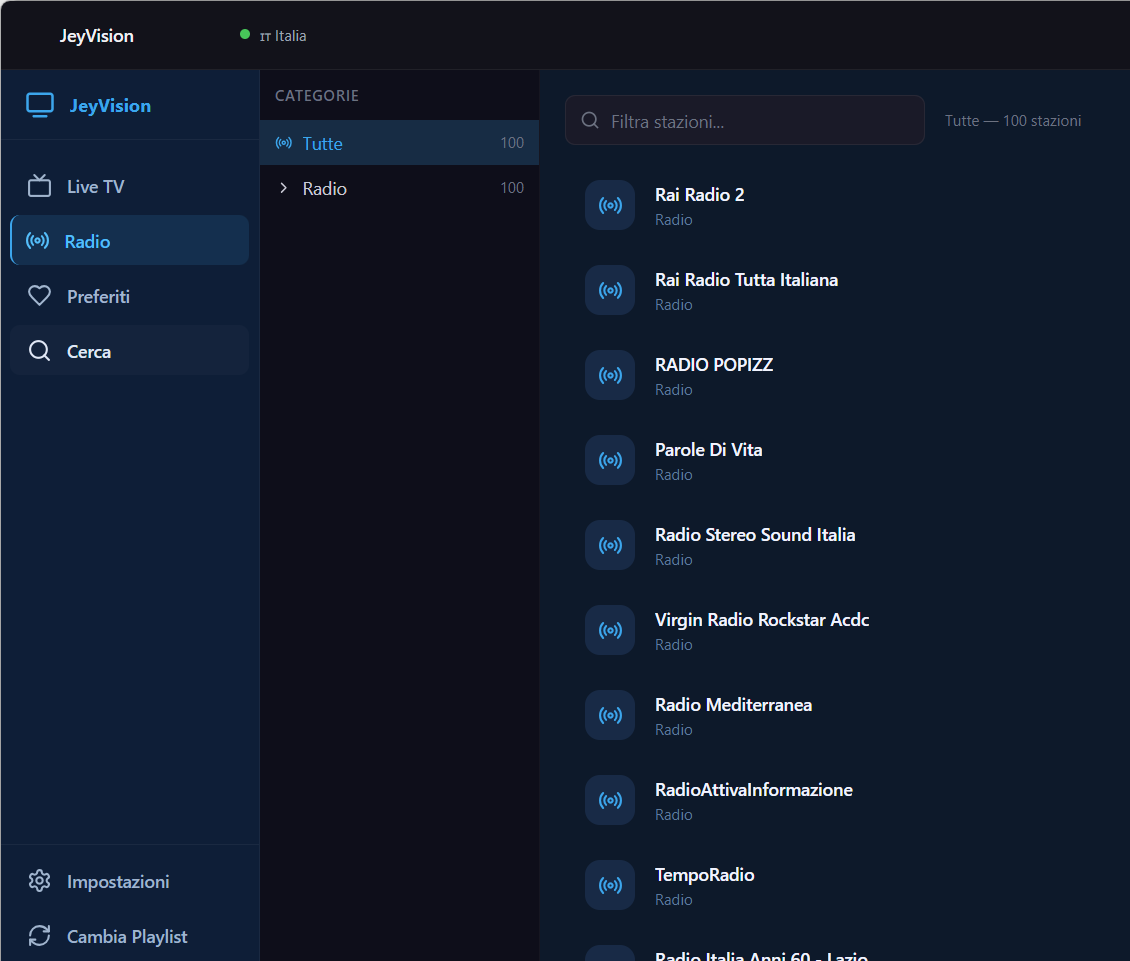
Task: Open Impostazioni settings
Action: pyautogui.click(x=130, y=881)
